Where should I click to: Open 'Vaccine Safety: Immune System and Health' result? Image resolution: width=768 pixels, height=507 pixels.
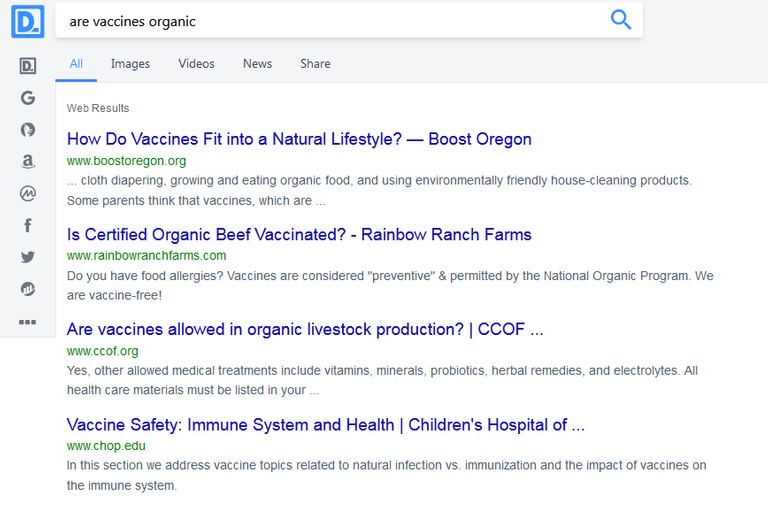pos(326,425)
